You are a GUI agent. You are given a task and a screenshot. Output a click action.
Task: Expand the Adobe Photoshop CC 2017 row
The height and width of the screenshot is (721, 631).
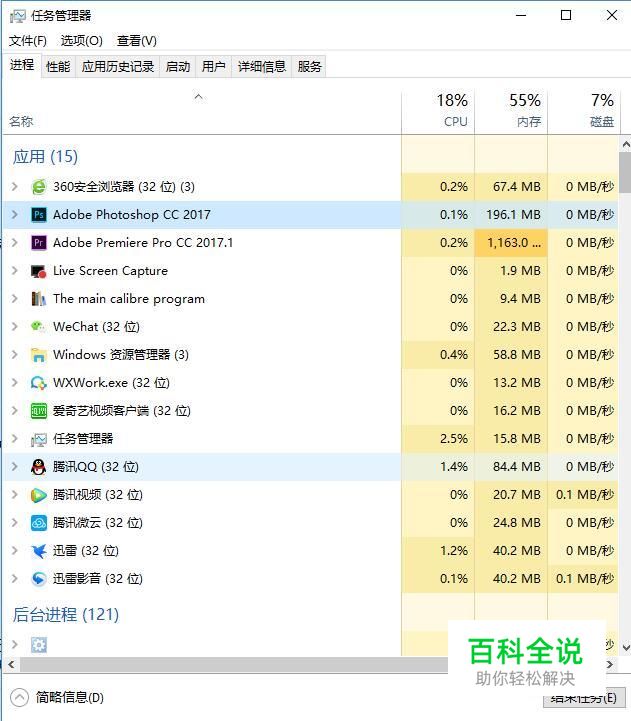tap(15, 215)
